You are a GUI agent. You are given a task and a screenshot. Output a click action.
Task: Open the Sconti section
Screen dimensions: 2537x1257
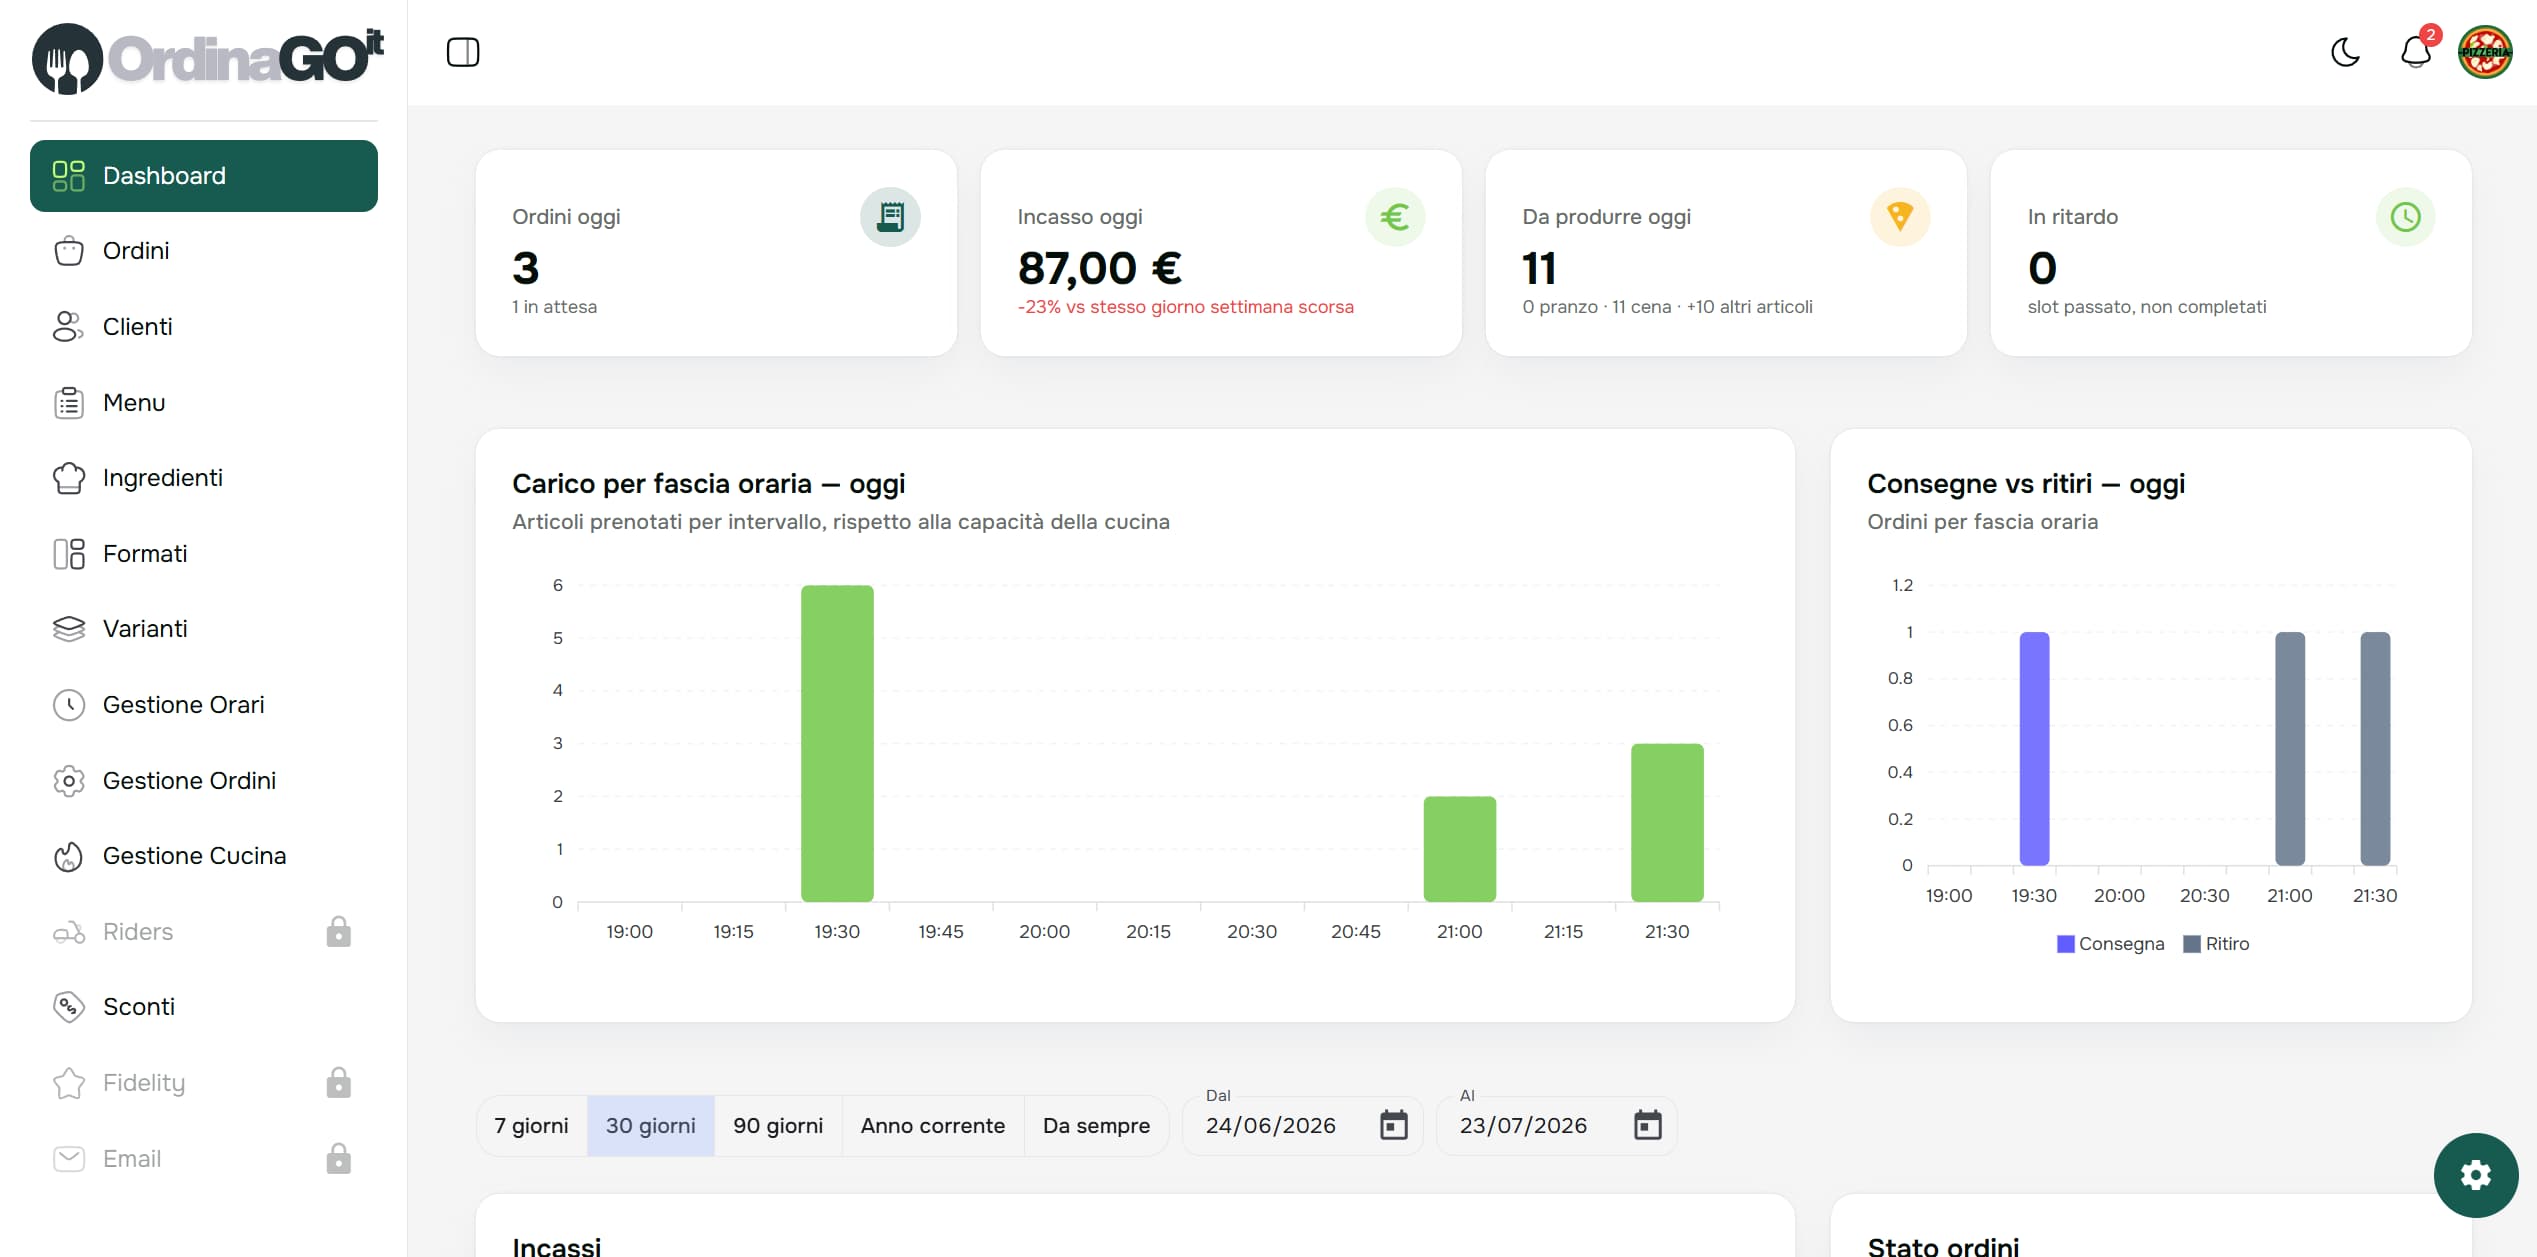[204, 1007]
